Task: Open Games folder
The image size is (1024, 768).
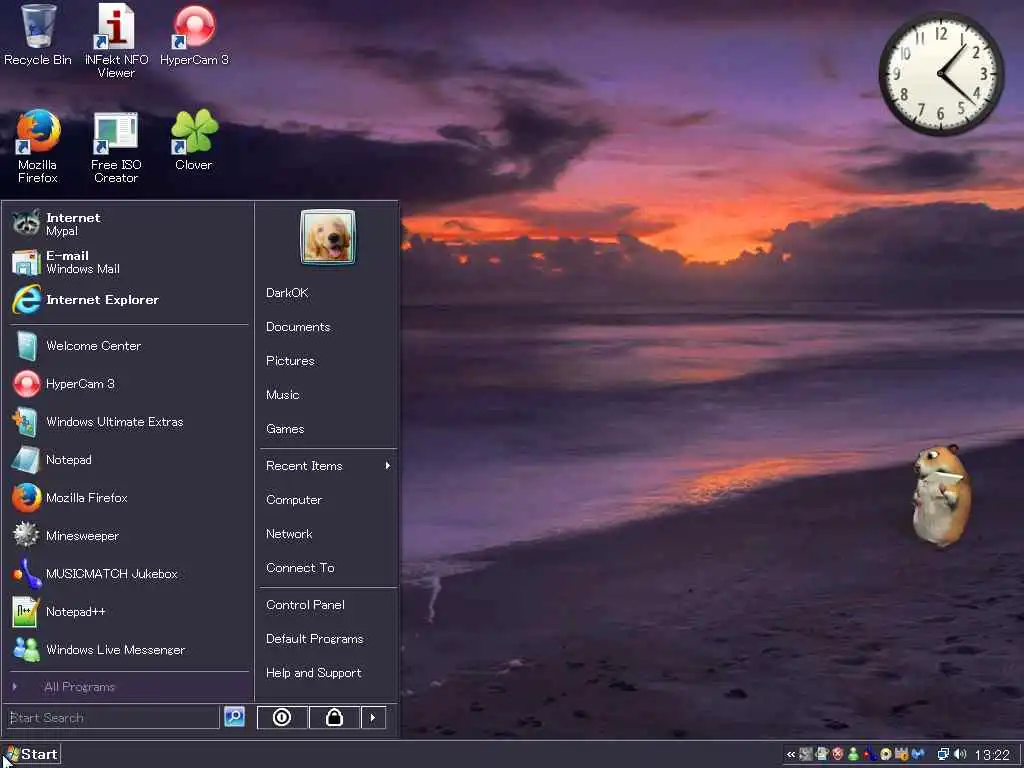Action: pos(328,428)
